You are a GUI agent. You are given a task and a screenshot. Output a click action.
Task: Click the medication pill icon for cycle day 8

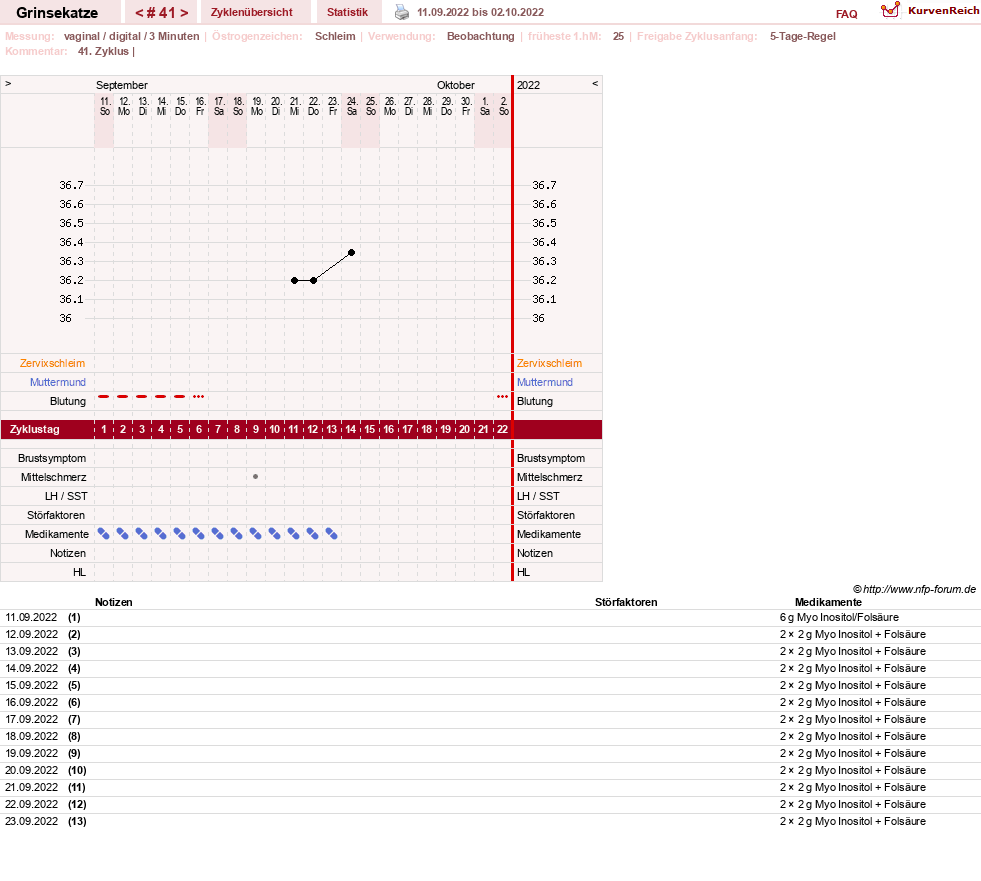(x=236, y=534)
